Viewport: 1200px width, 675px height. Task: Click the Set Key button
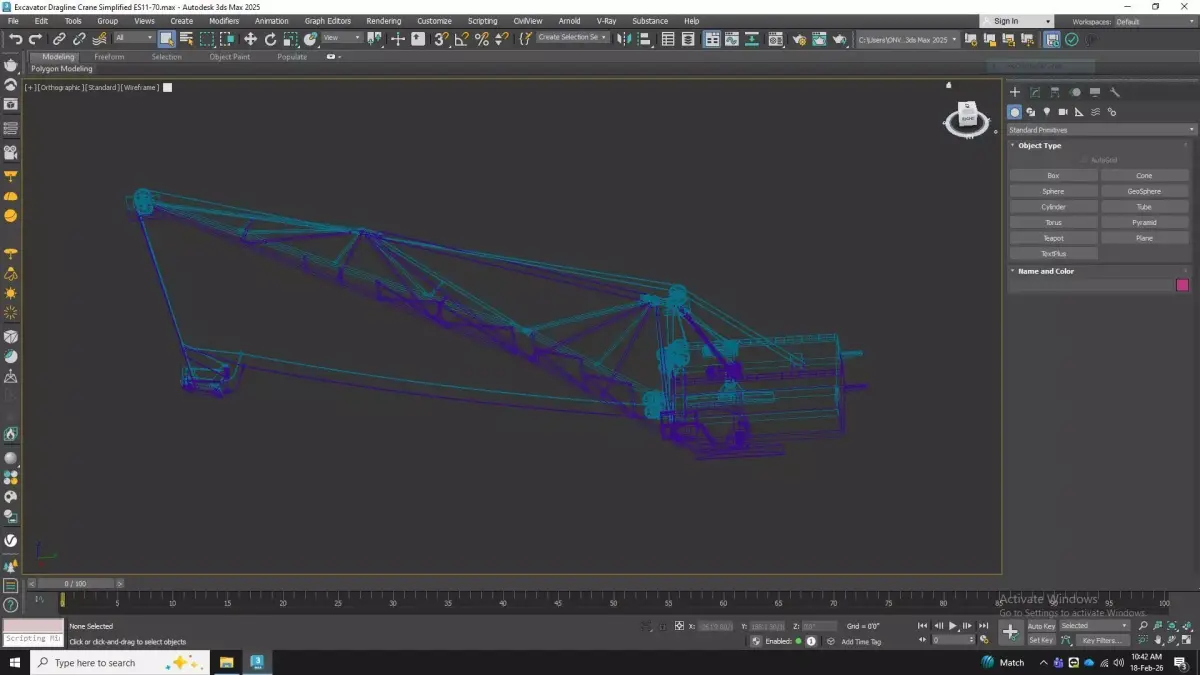[1041, 640]
